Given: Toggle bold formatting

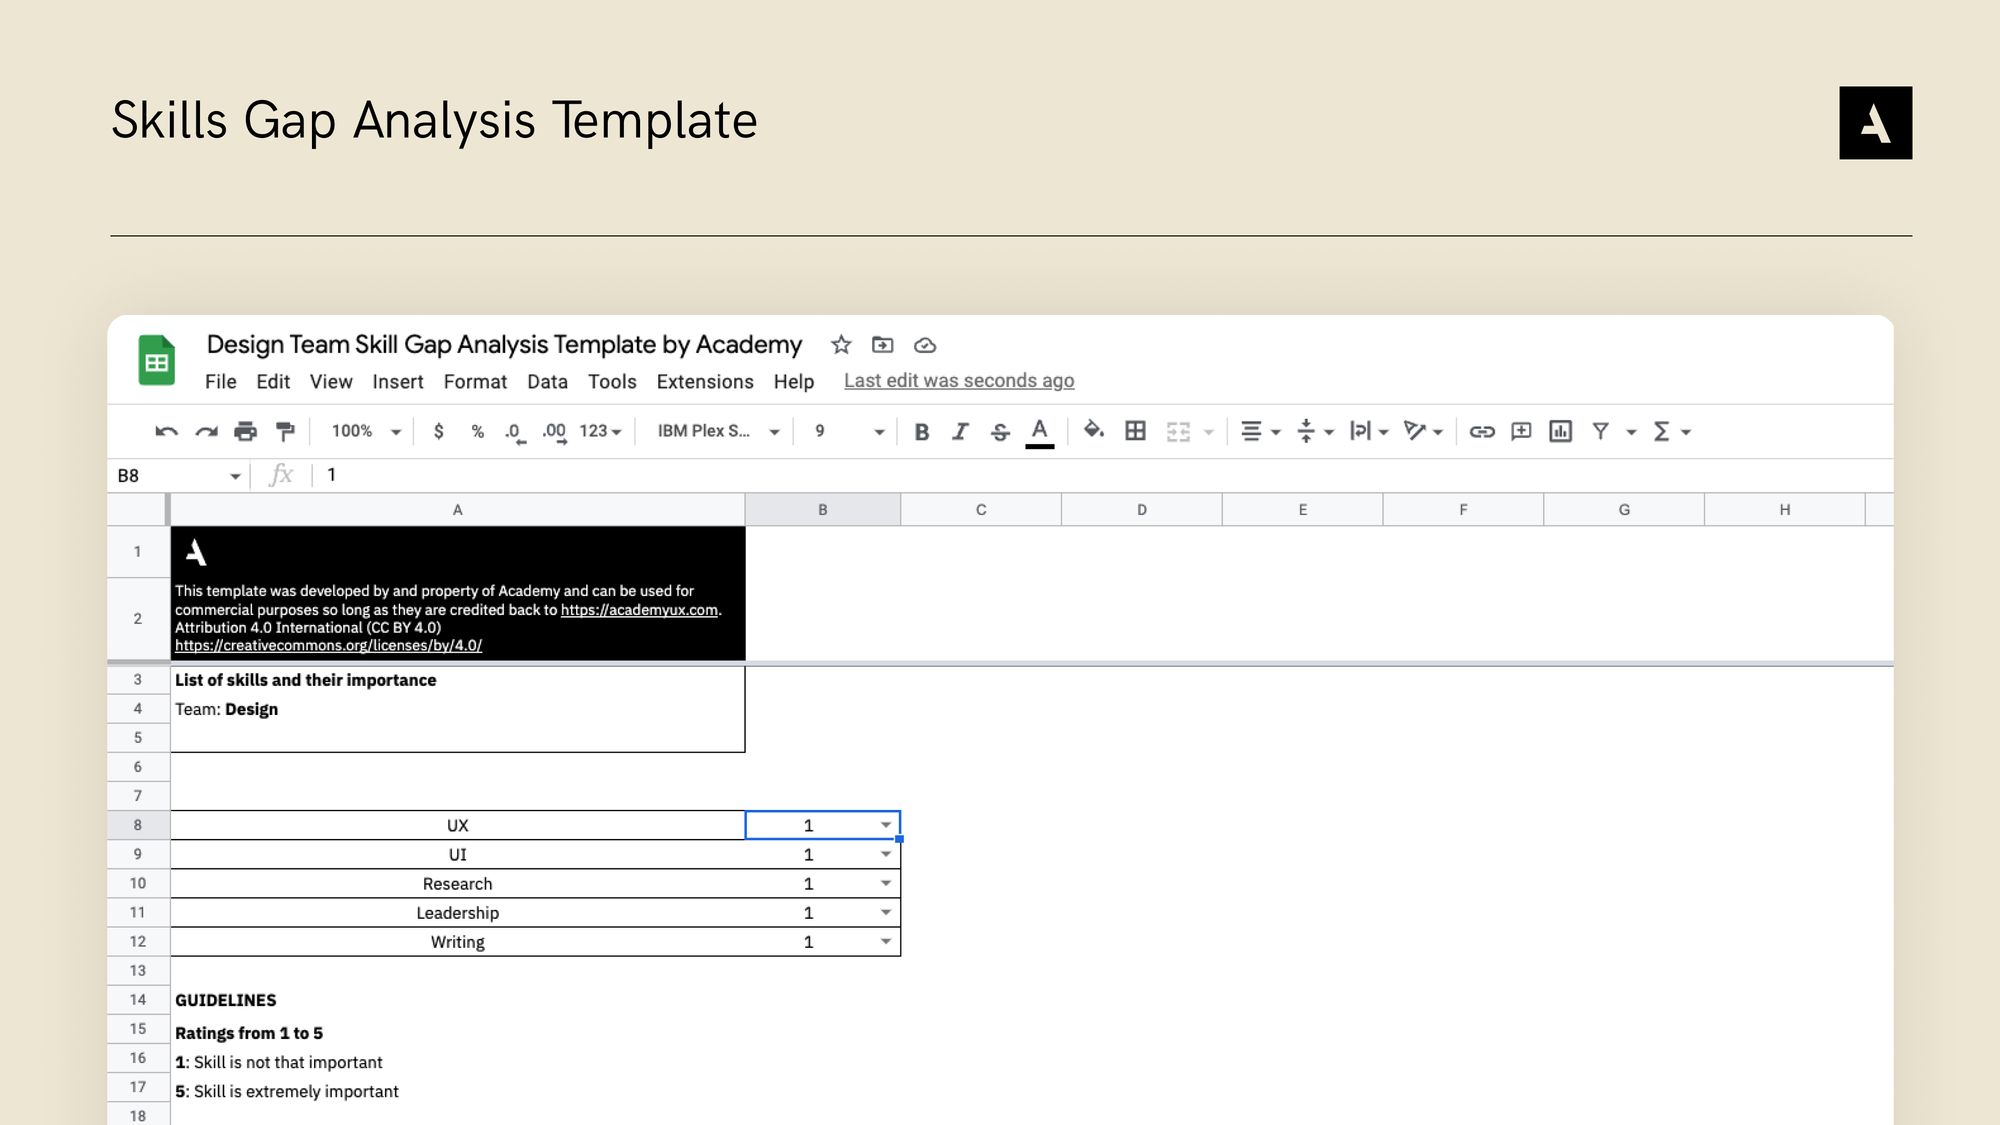Looking at the screenshot, I should [x=922, y=431].
